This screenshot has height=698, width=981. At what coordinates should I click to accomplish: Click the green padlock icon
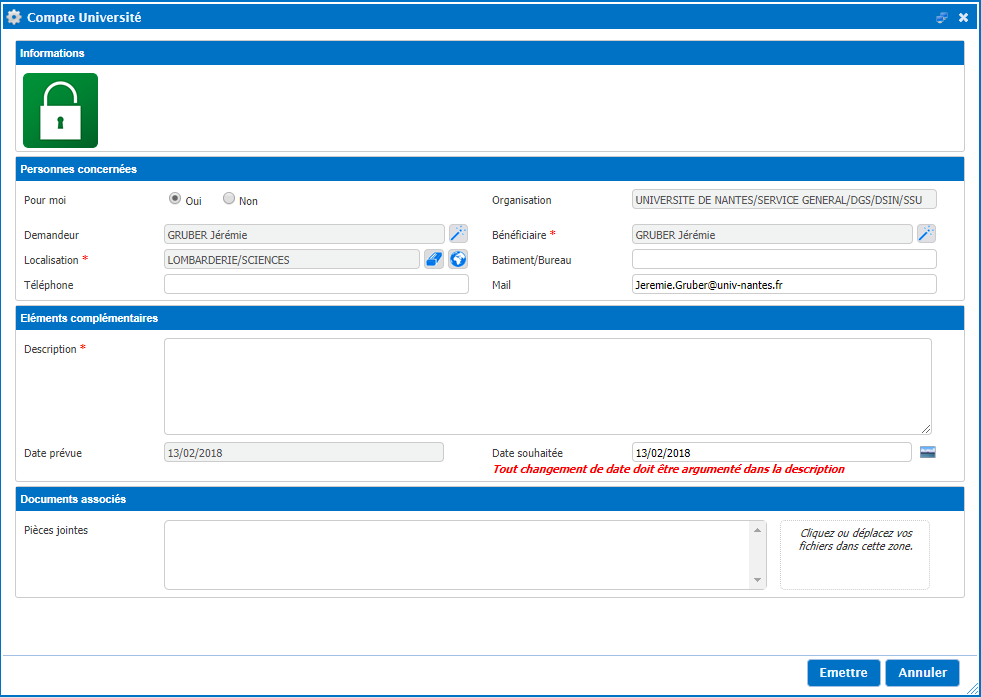(60, 110)
